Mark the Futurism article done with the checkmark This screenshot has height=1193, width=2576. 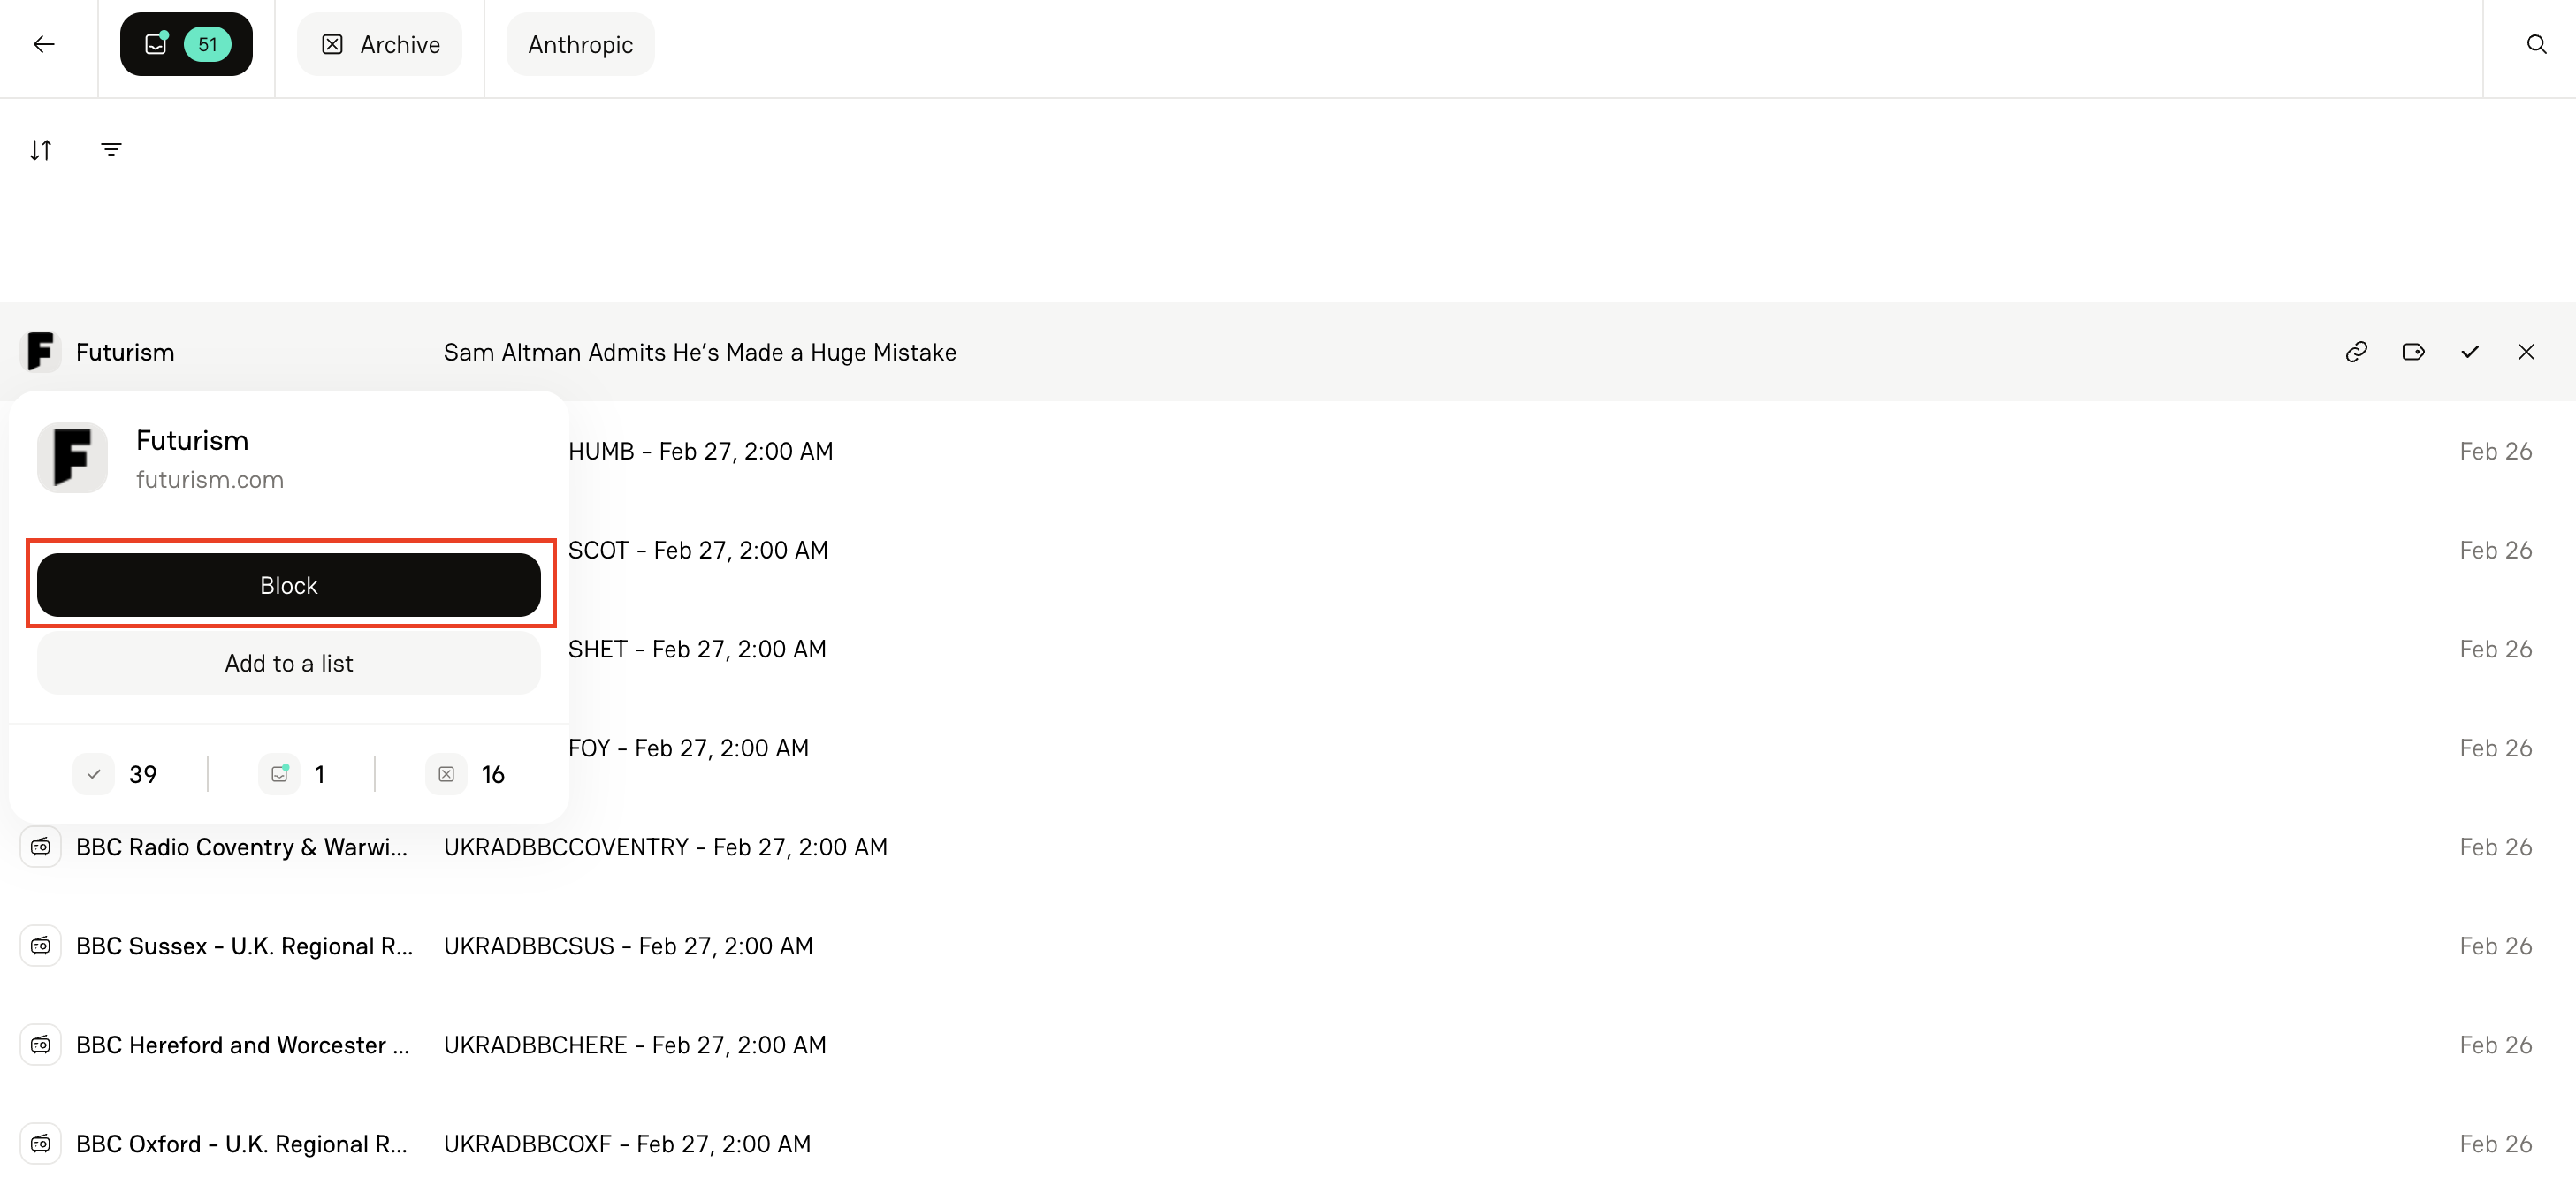pos(2470,352)
